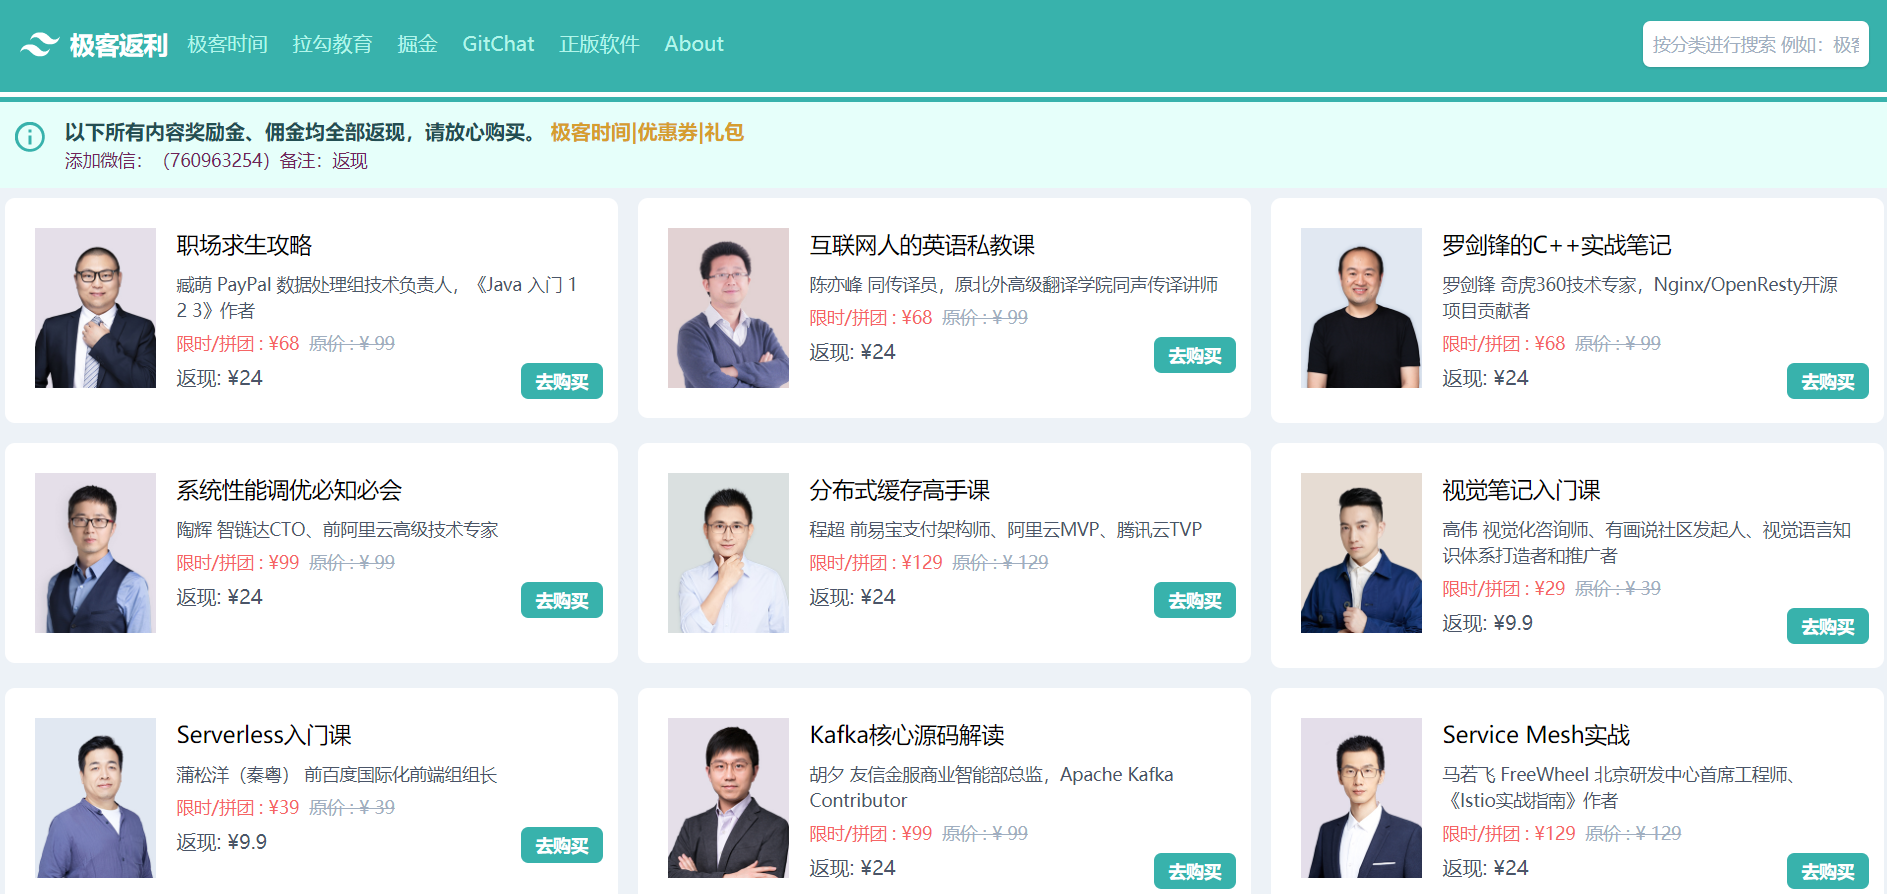1887x894 pixels.
Task: Open instructor photo of 系统性能调优必知必会
Action: click(x=95, y=553)
